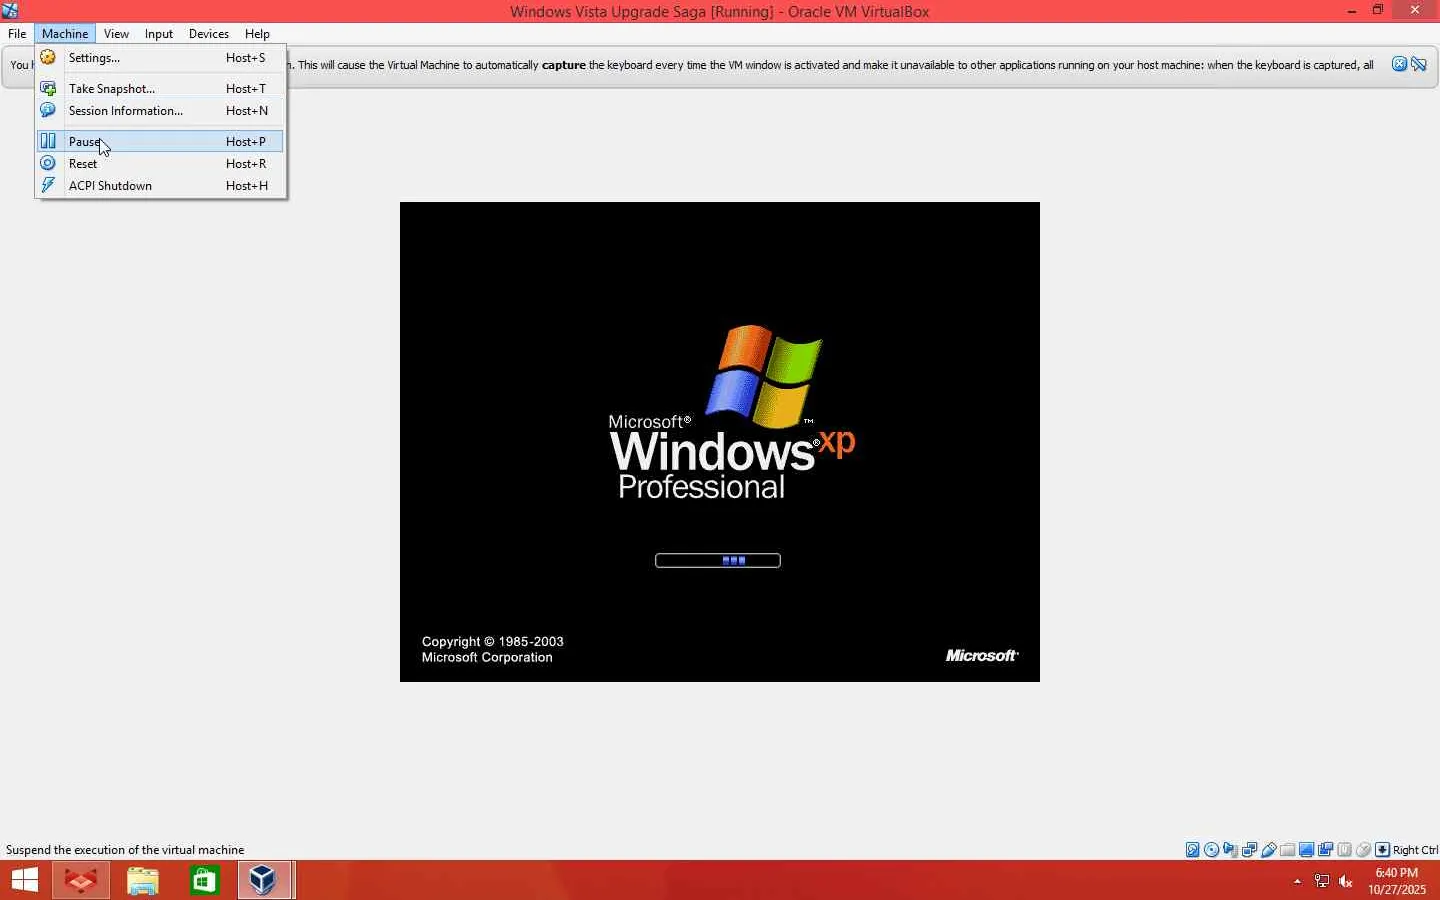Show hidden system tray icons
Image resolution: width=1440 pixels, height=900 pixels.
[1297, 881]
